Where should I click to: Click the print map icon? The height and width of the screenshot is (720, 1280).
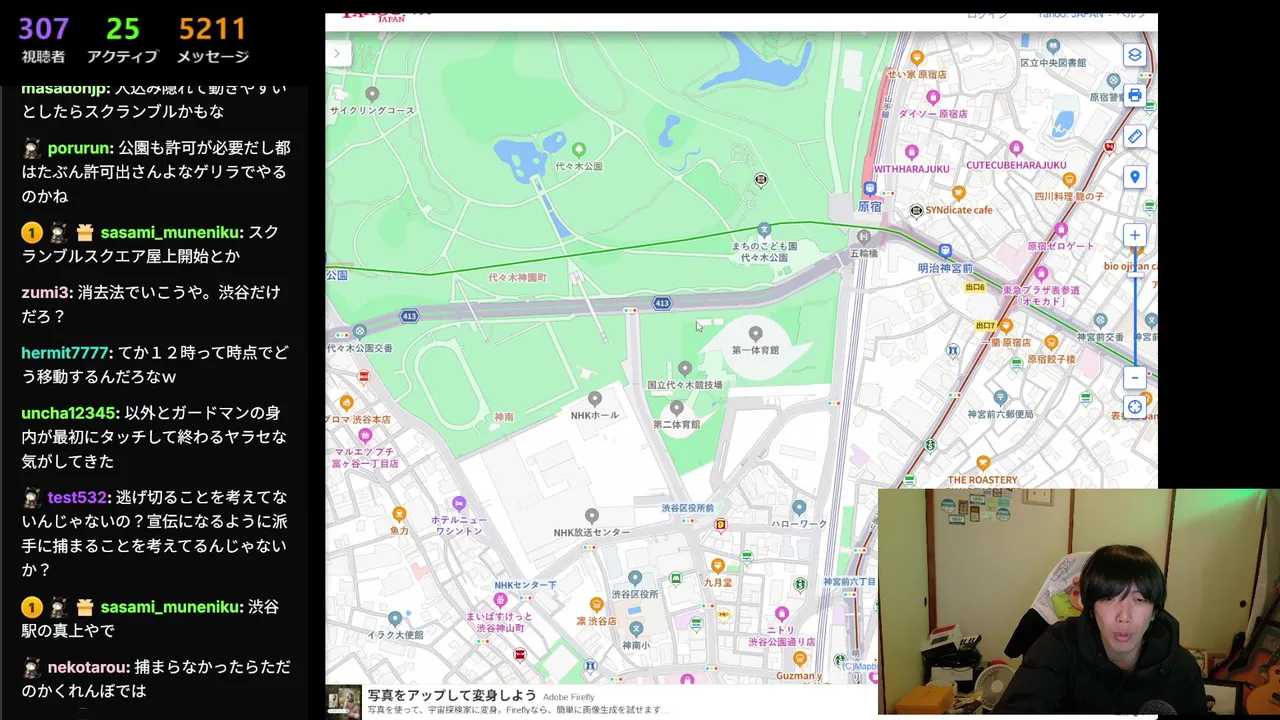click(x=1134, y=96)
